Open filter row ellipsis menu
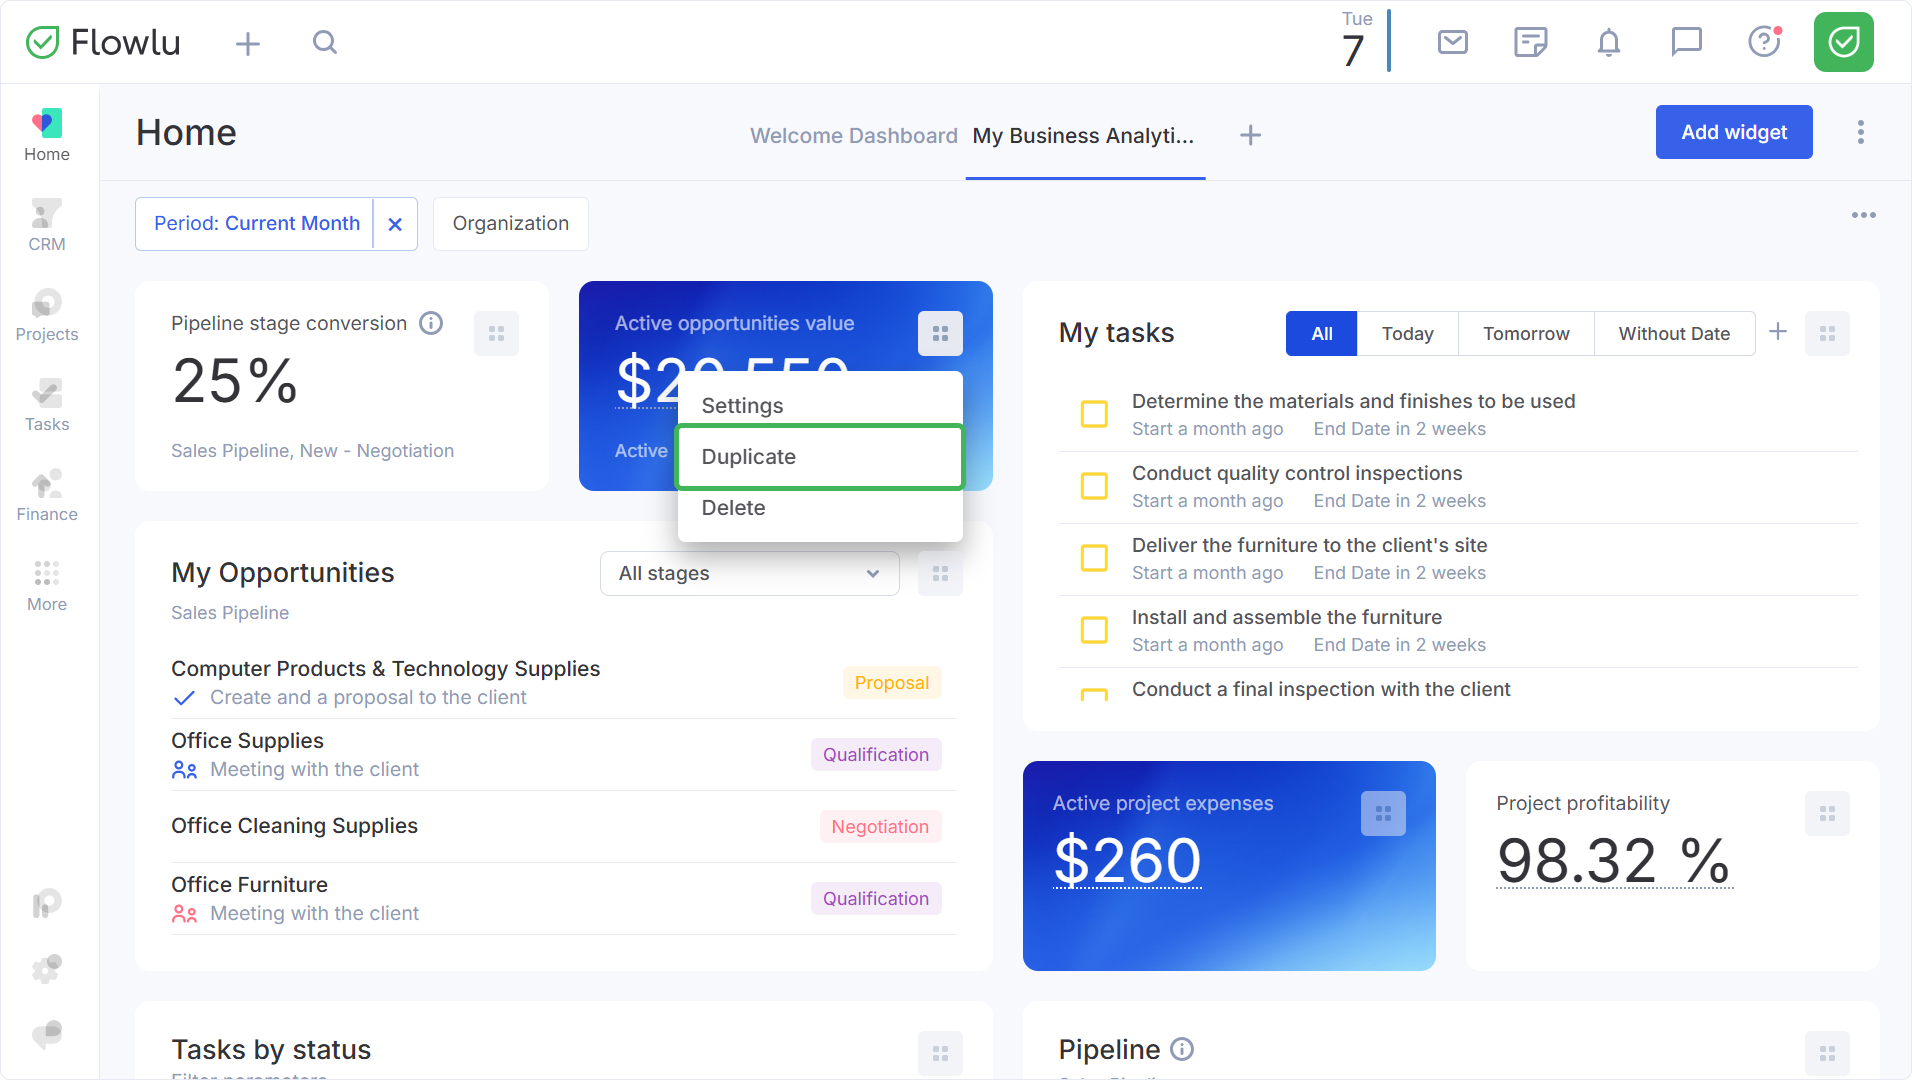This screenshot has width=1912, height=1080. click(1863, 215)
